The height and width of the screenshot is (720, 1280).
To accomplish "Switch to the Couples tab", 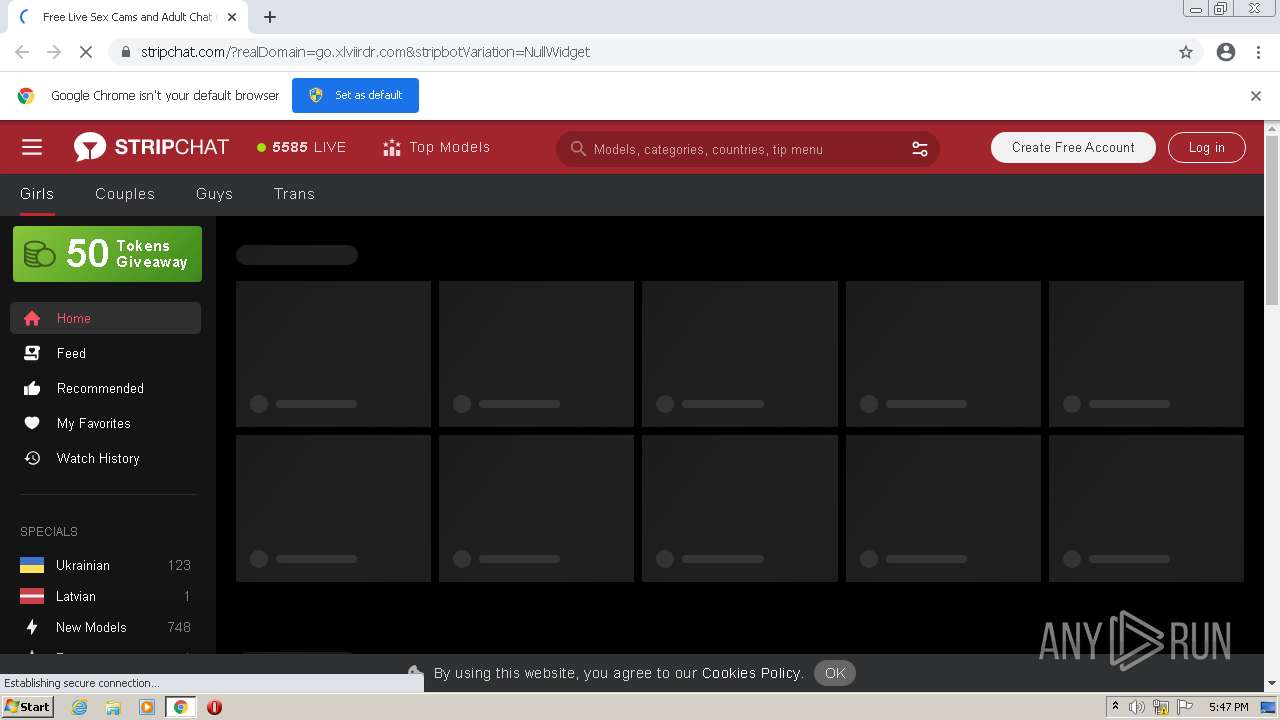I will pyautogui.click(x=125, y=194).
